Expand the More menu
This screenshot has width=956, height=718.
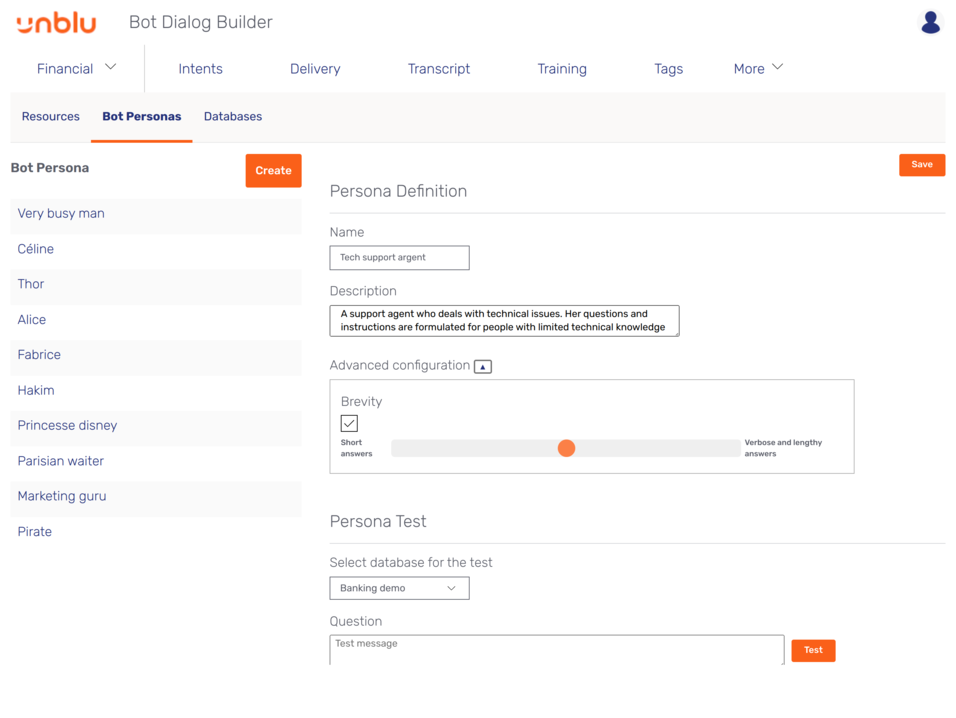coord(758,68)
